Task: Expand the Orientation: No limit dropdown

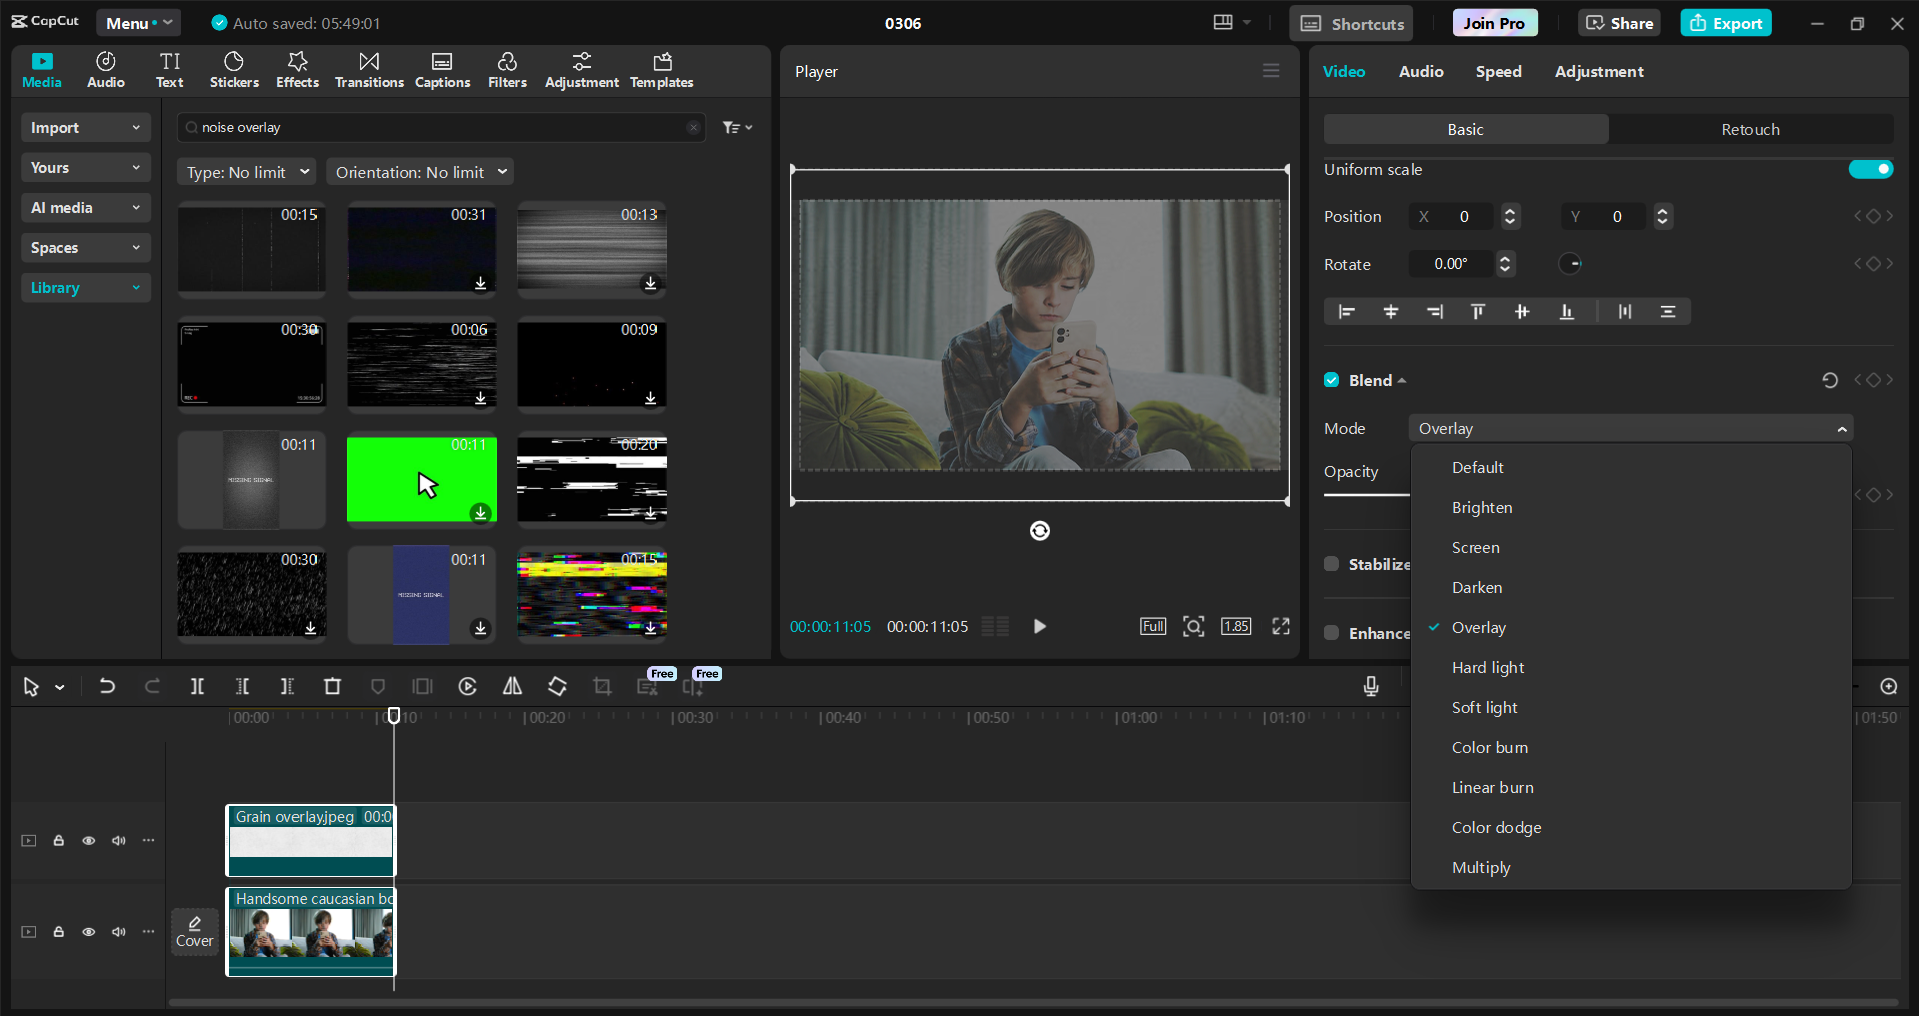Action: [419, 171]
